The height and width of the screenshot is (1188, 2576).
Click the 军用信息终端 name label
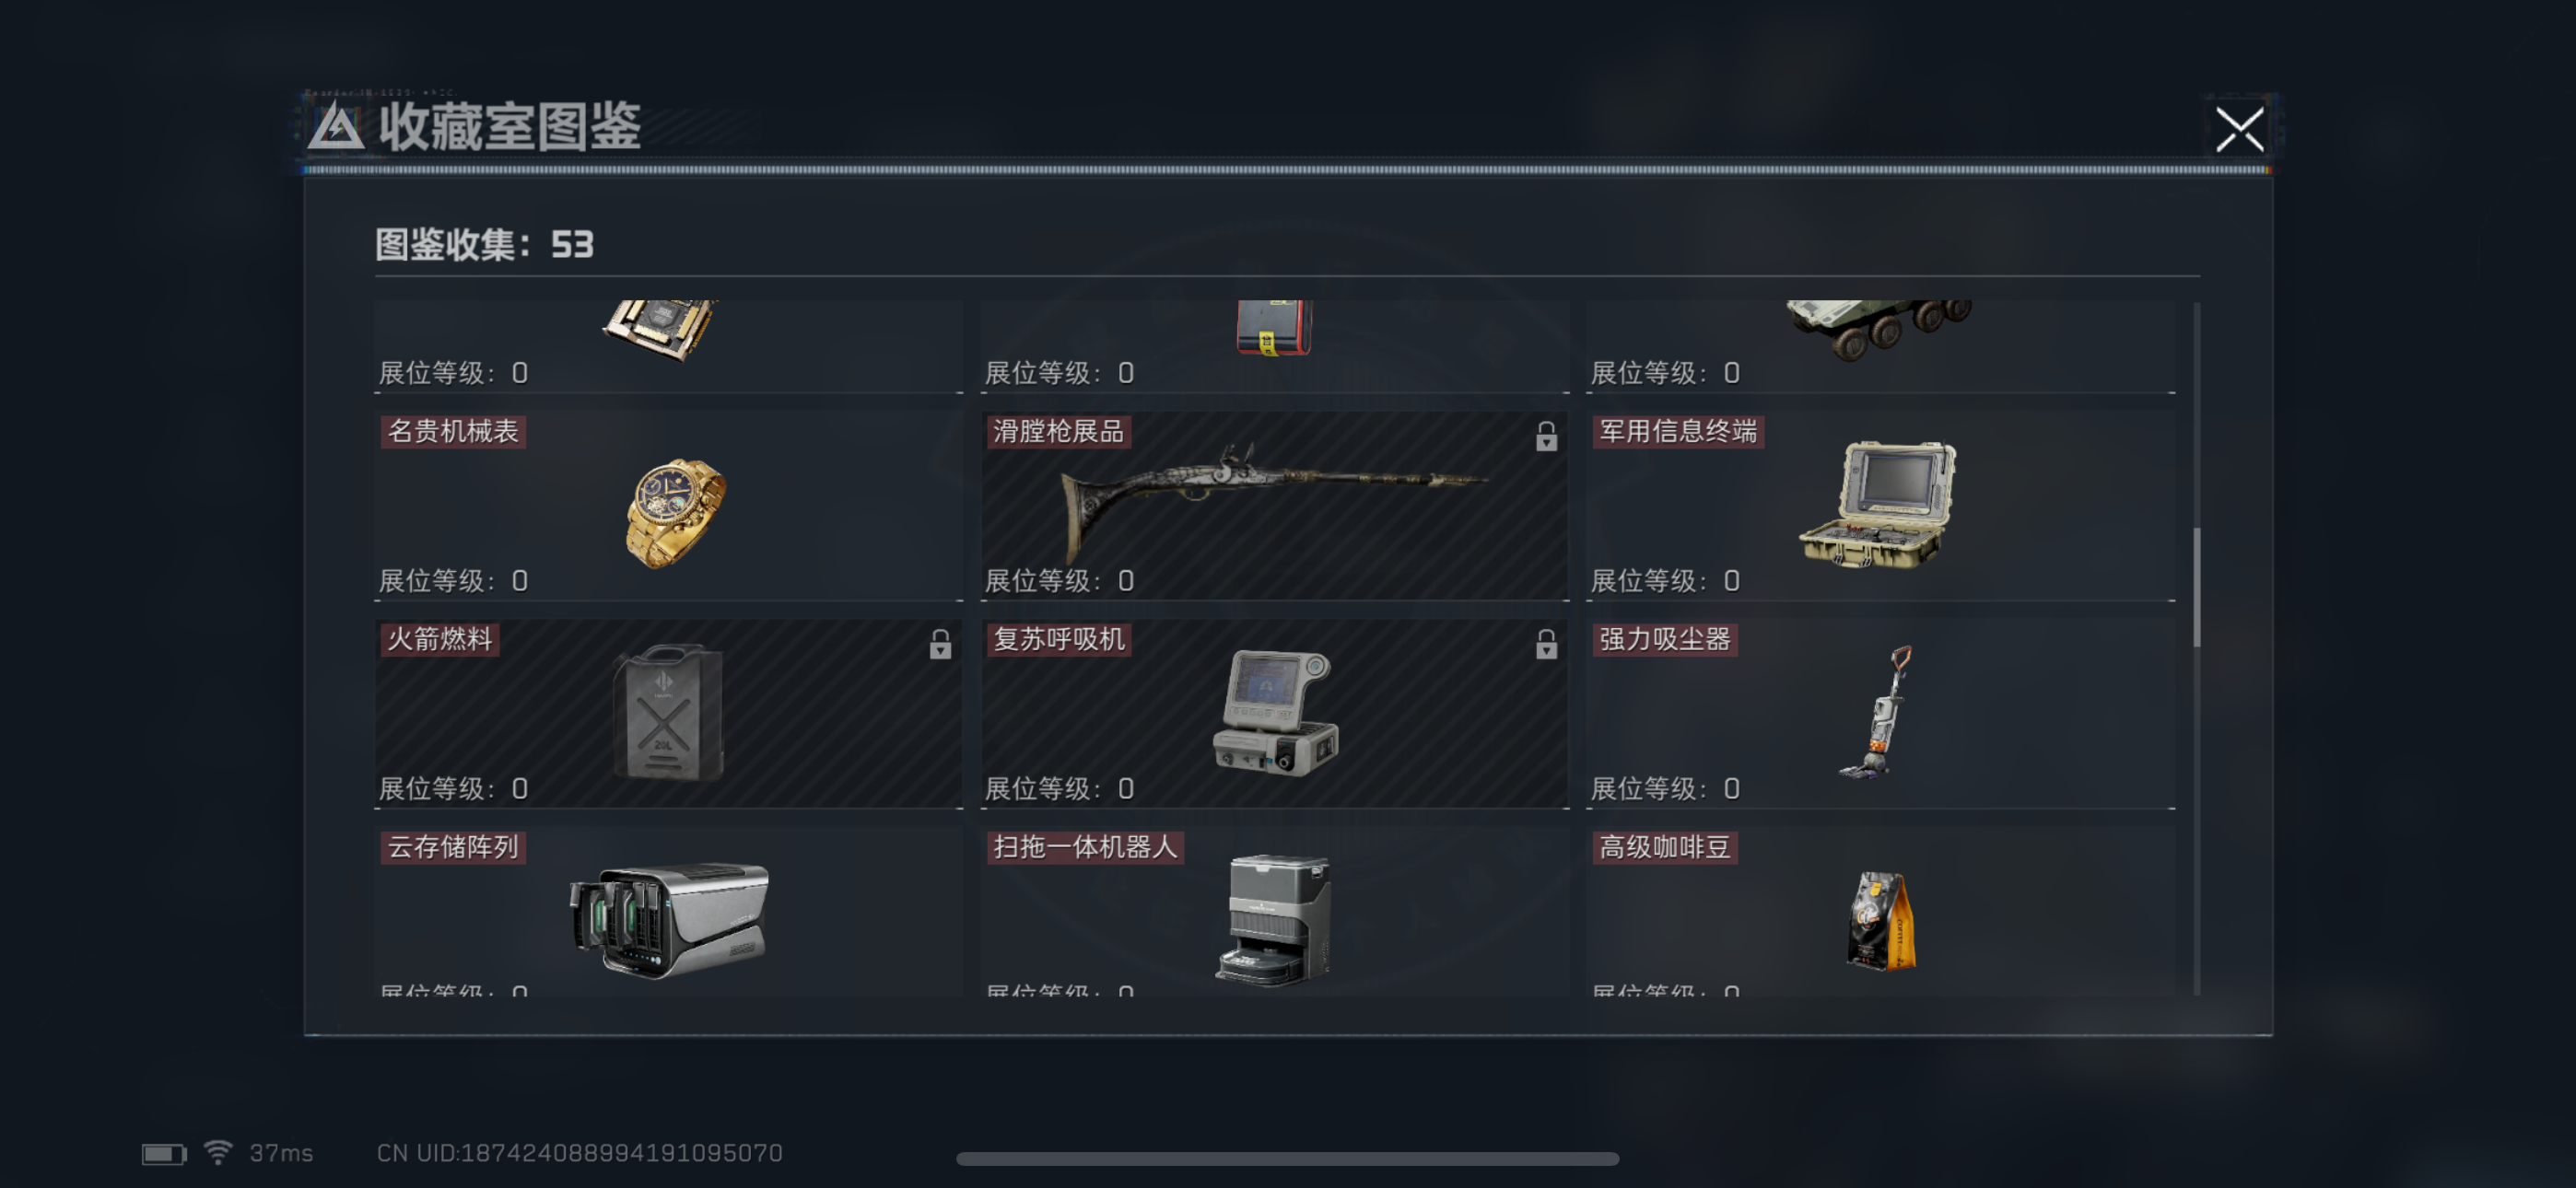pyautogui.click(x=1678, y=432)
